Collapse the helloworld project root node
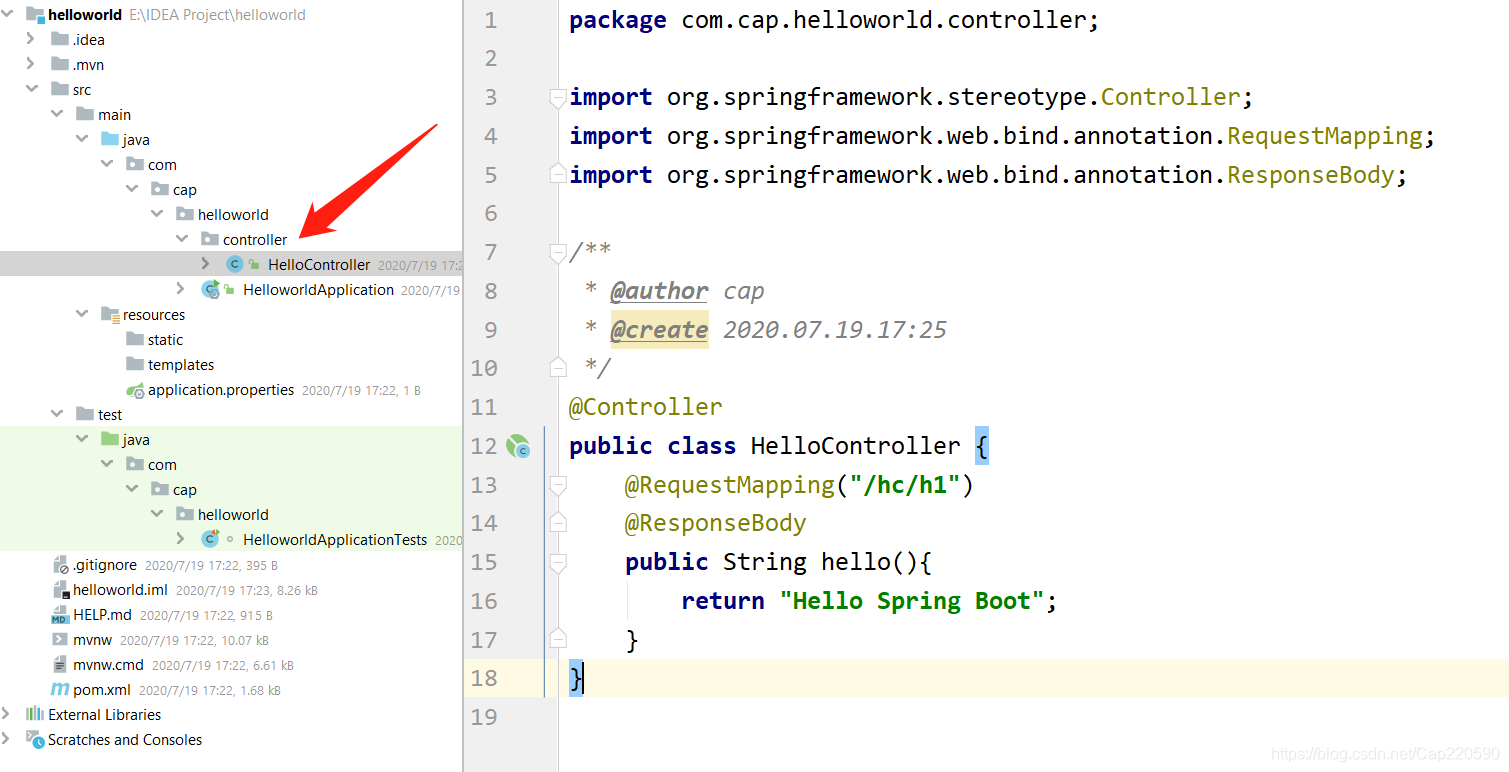Image resolution: width=1509 pixels, height=772 pixels. [7, 15]
